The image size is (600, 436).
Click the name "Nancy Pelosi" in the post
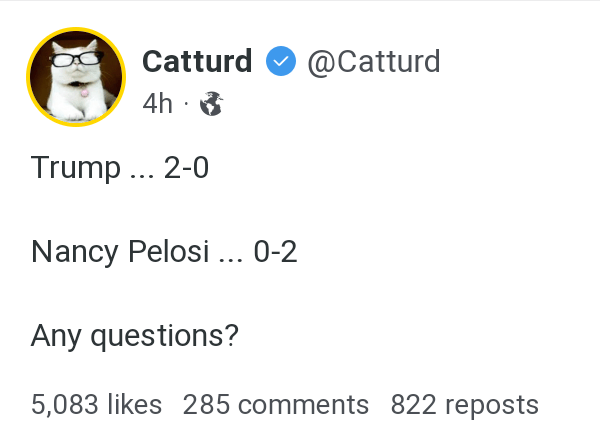tap(120, 251)
